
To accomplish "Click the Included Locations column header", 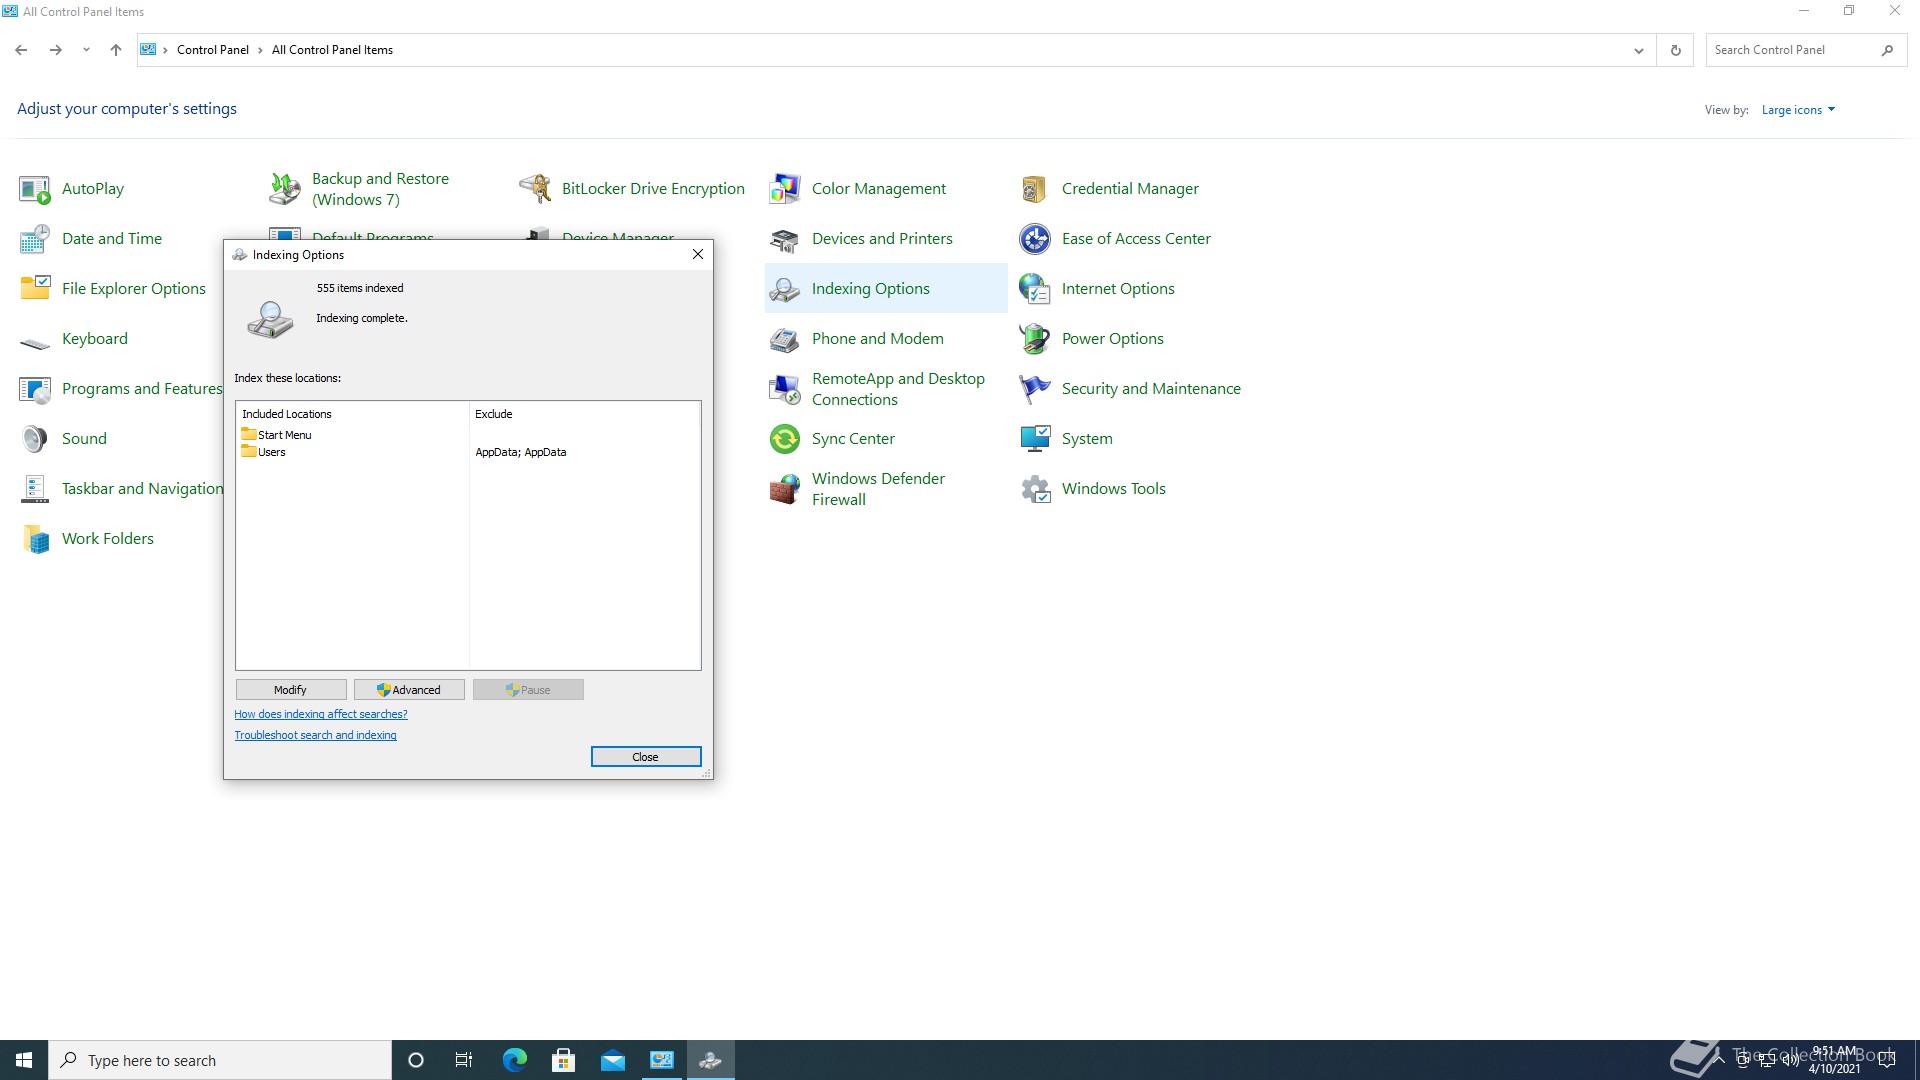I will click(x=353, y=414).
